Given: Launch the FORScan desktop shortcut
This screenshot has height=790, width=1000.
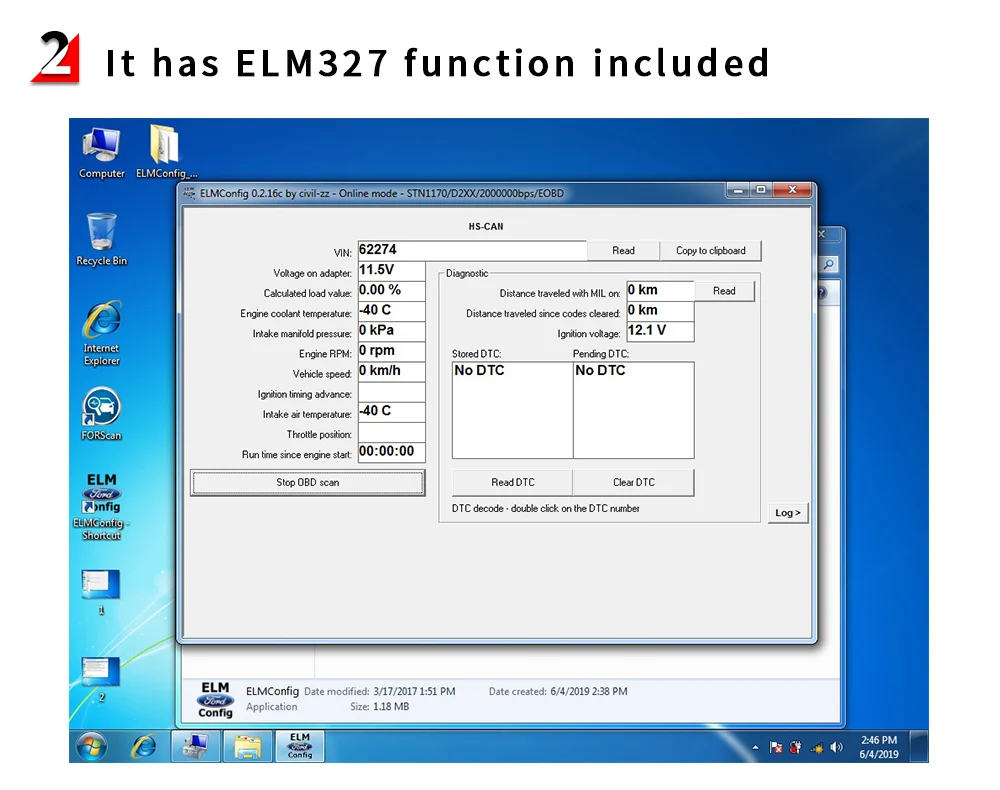Looking at the screenshot, I should tap(101, 414).
